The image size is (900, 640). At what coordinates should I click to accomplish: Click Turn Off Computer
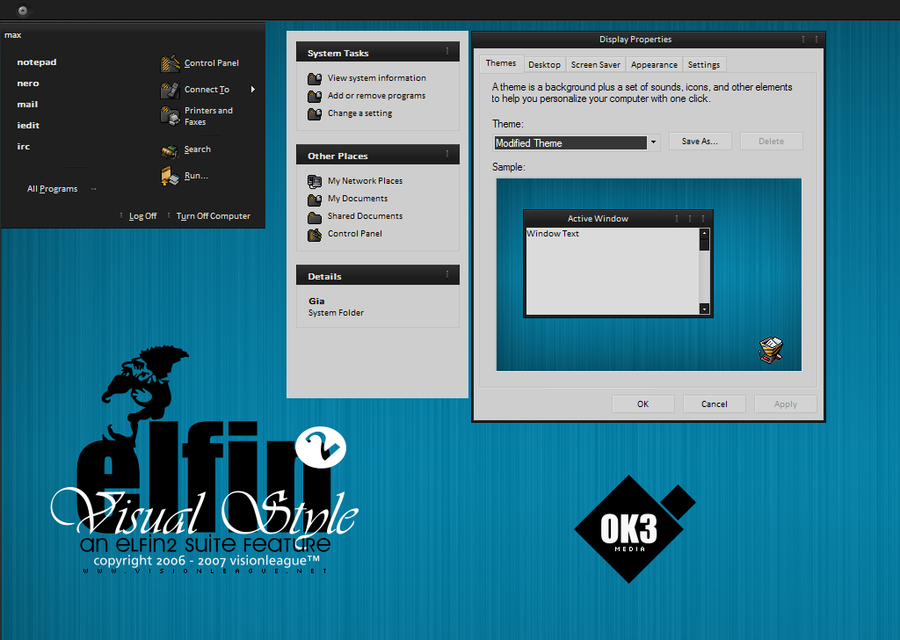click(213, 216)
